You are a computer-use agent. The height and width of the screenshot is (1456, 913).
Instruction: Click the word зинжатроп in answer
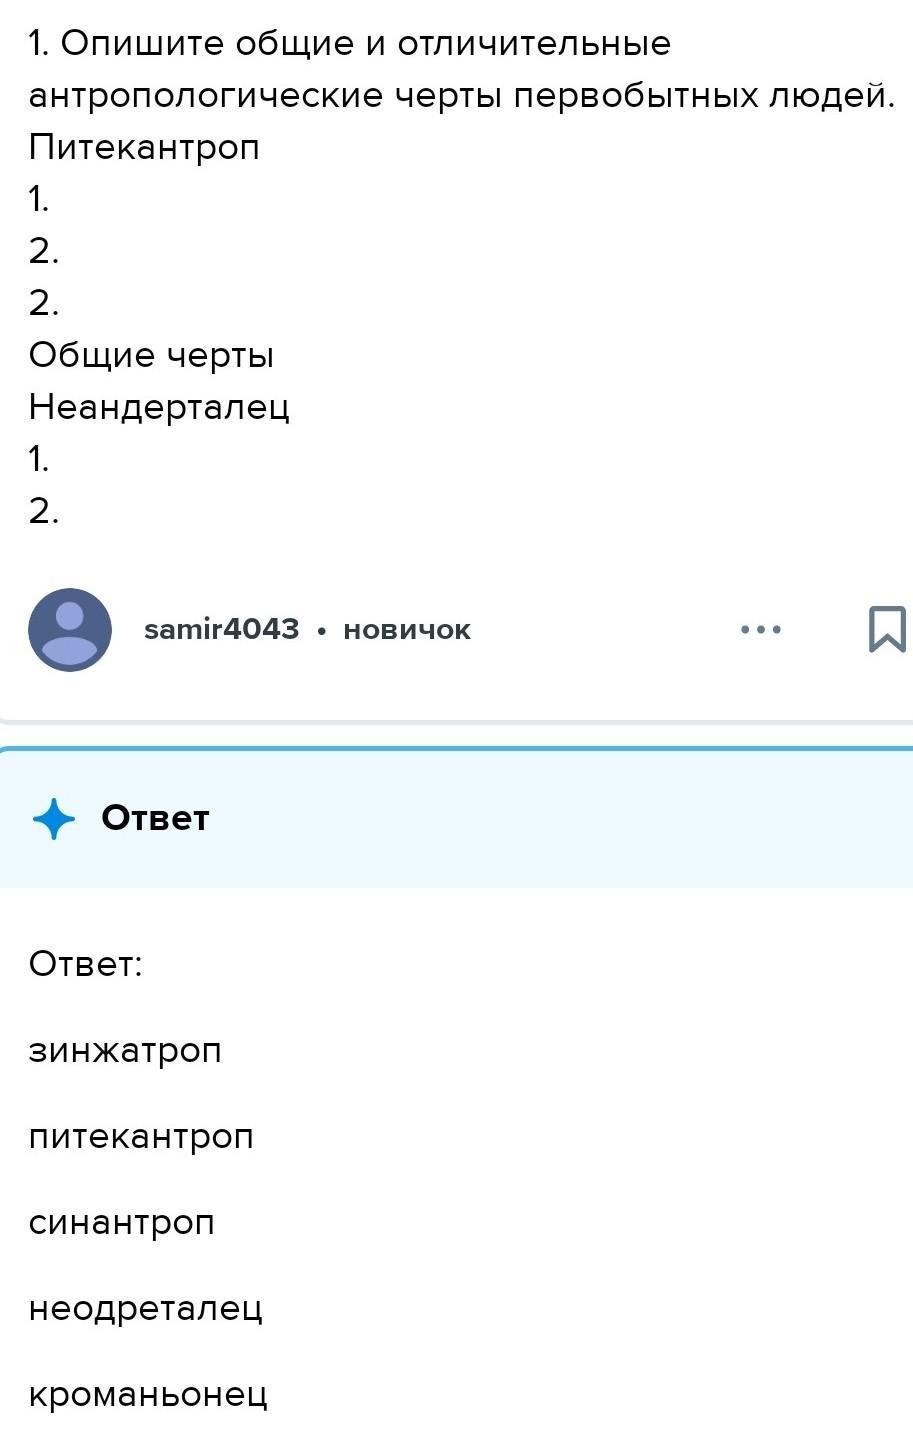point(125,1051)
